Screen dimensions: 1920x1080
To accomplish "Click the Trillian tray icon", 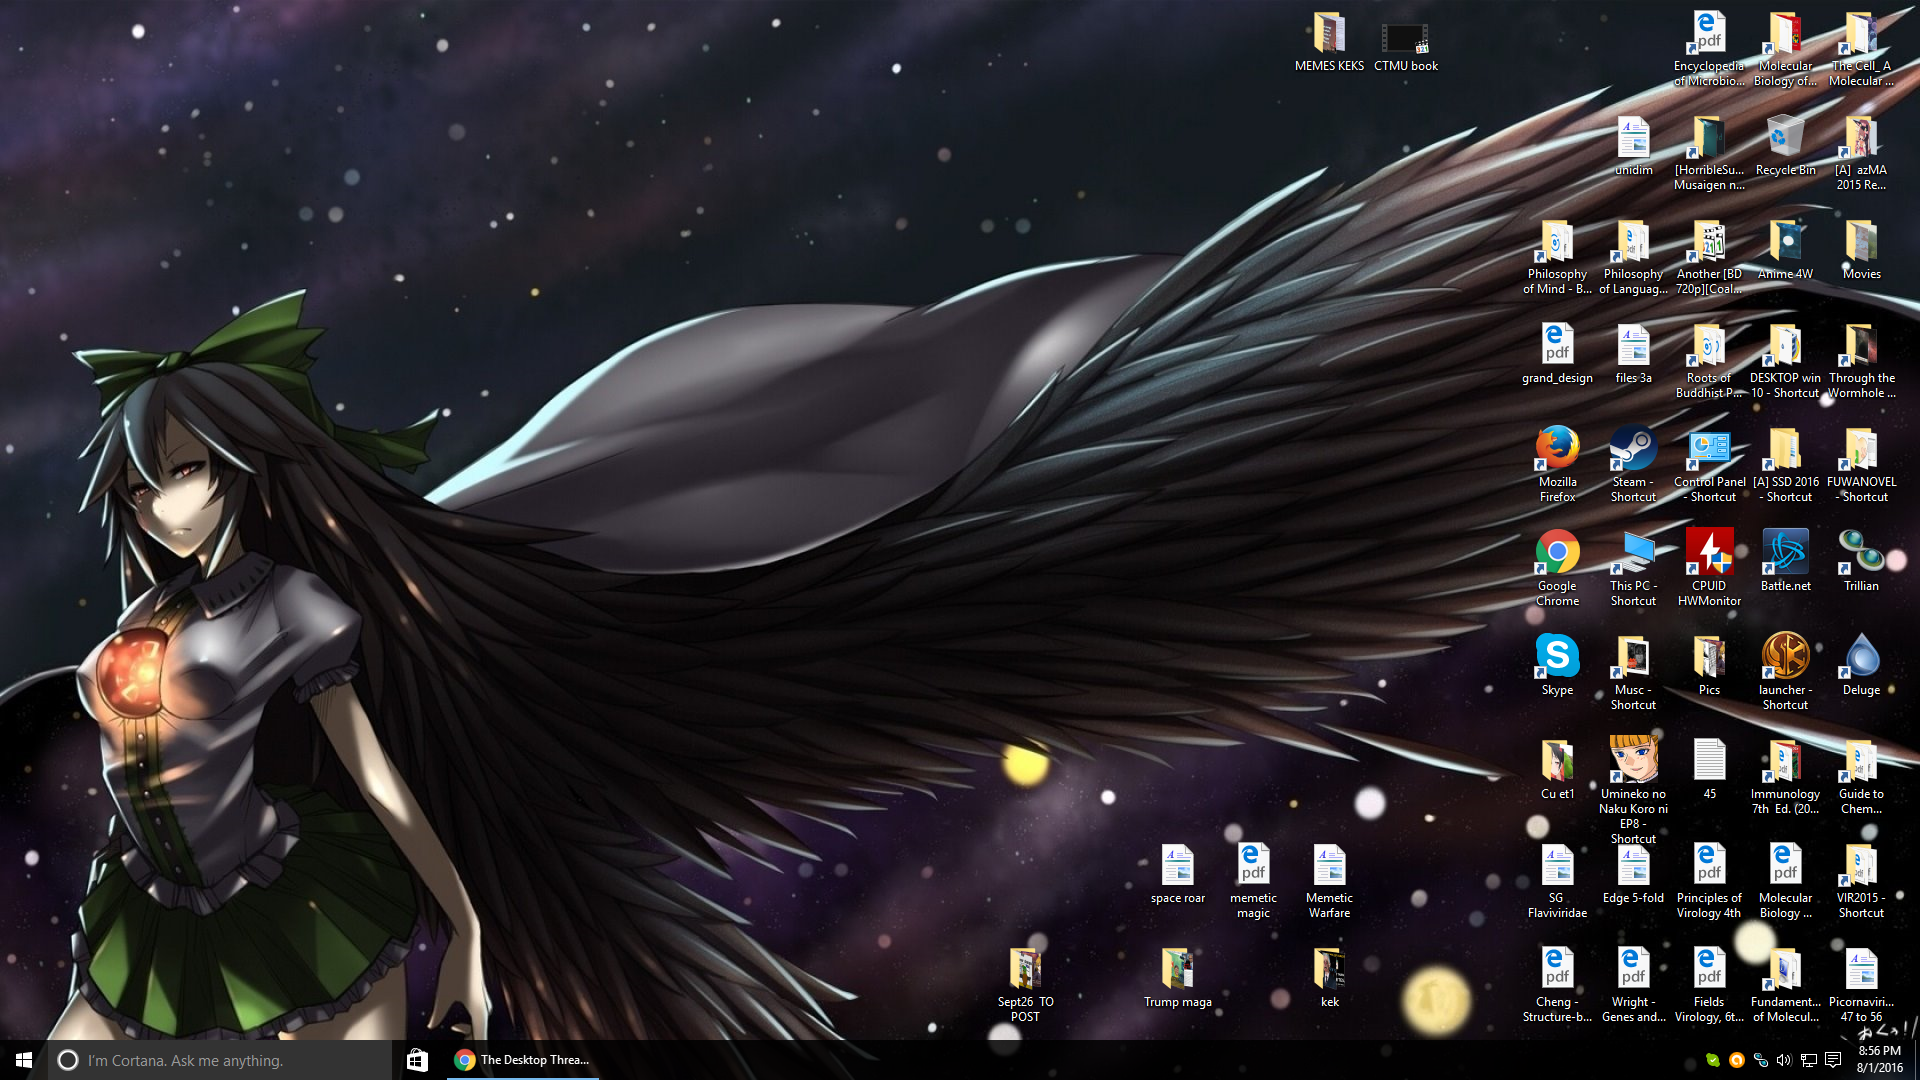I will [x=1761, y=1060].
